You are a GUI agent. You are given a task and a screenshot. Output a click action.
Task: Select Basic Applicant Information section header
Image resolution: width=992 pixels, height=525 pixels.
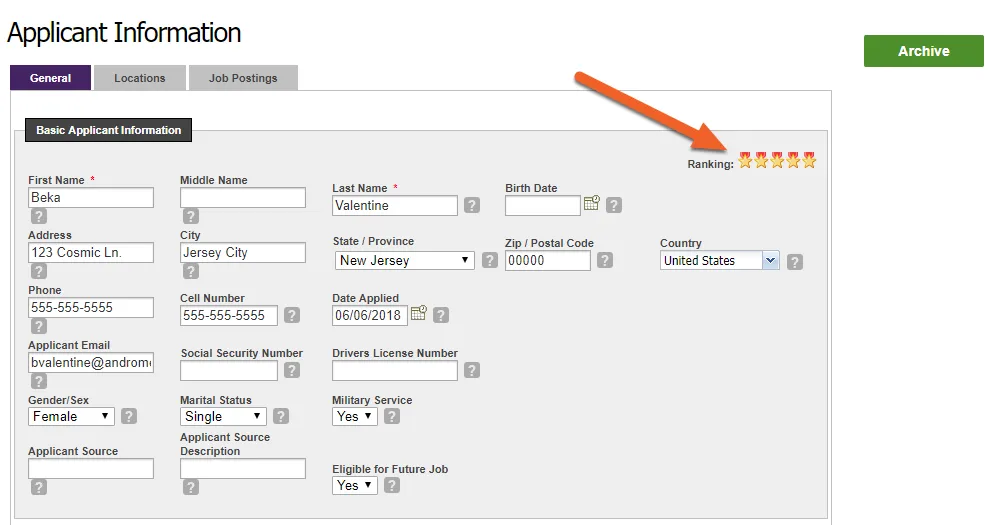point(108,130)
